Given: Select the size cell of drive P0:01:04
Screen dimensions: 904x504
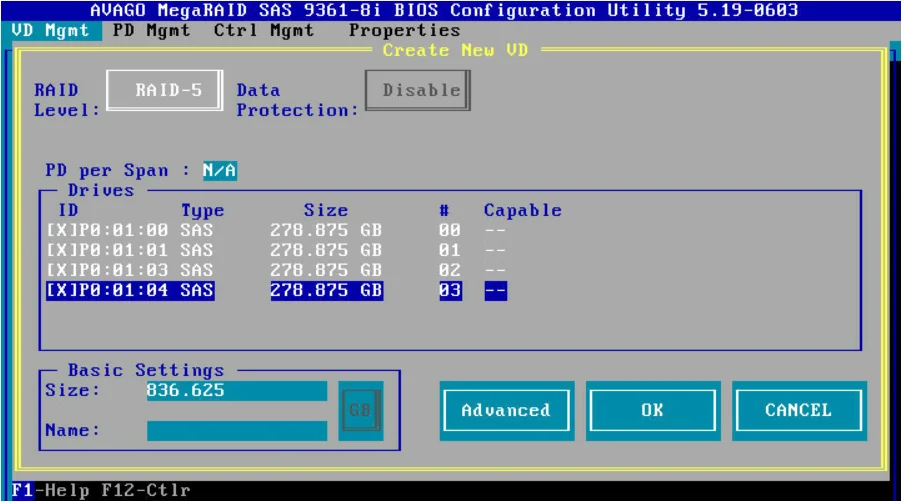Looking at the screenshot, I should pos(326,291).
